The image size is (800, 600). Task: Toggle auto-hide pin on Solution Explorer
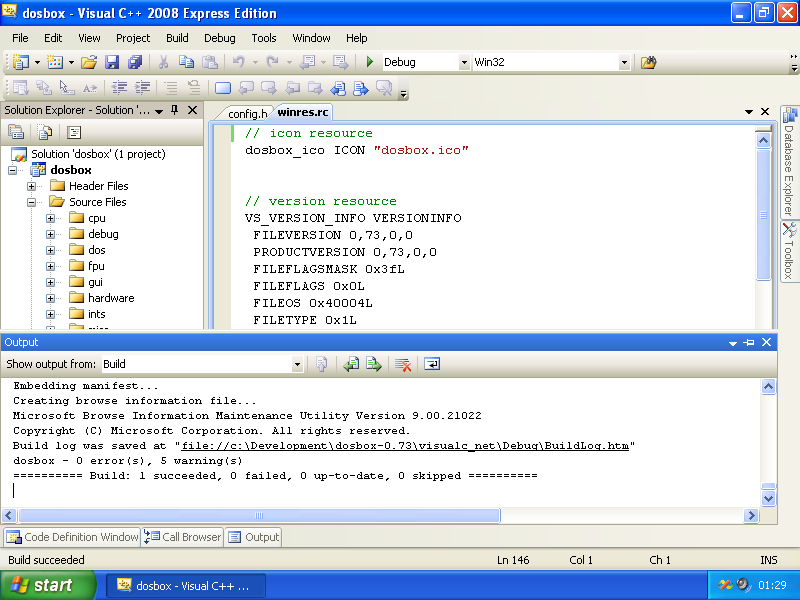174,110
